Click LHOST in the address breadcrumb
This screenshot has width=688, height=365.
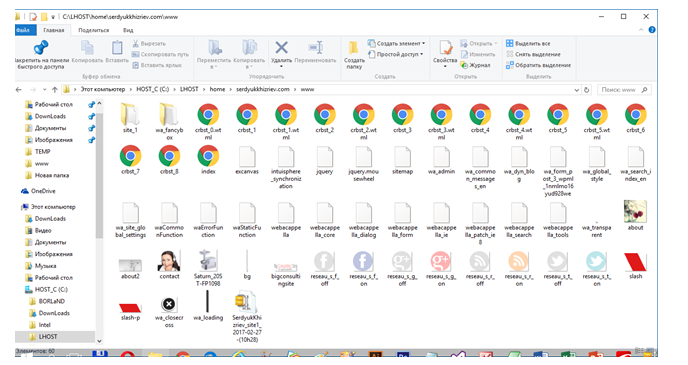189,89
